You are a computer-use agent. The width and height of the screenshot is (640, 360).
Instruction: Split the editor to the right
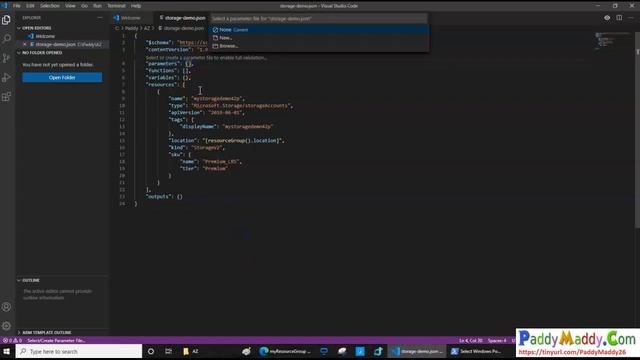point(619,18)
